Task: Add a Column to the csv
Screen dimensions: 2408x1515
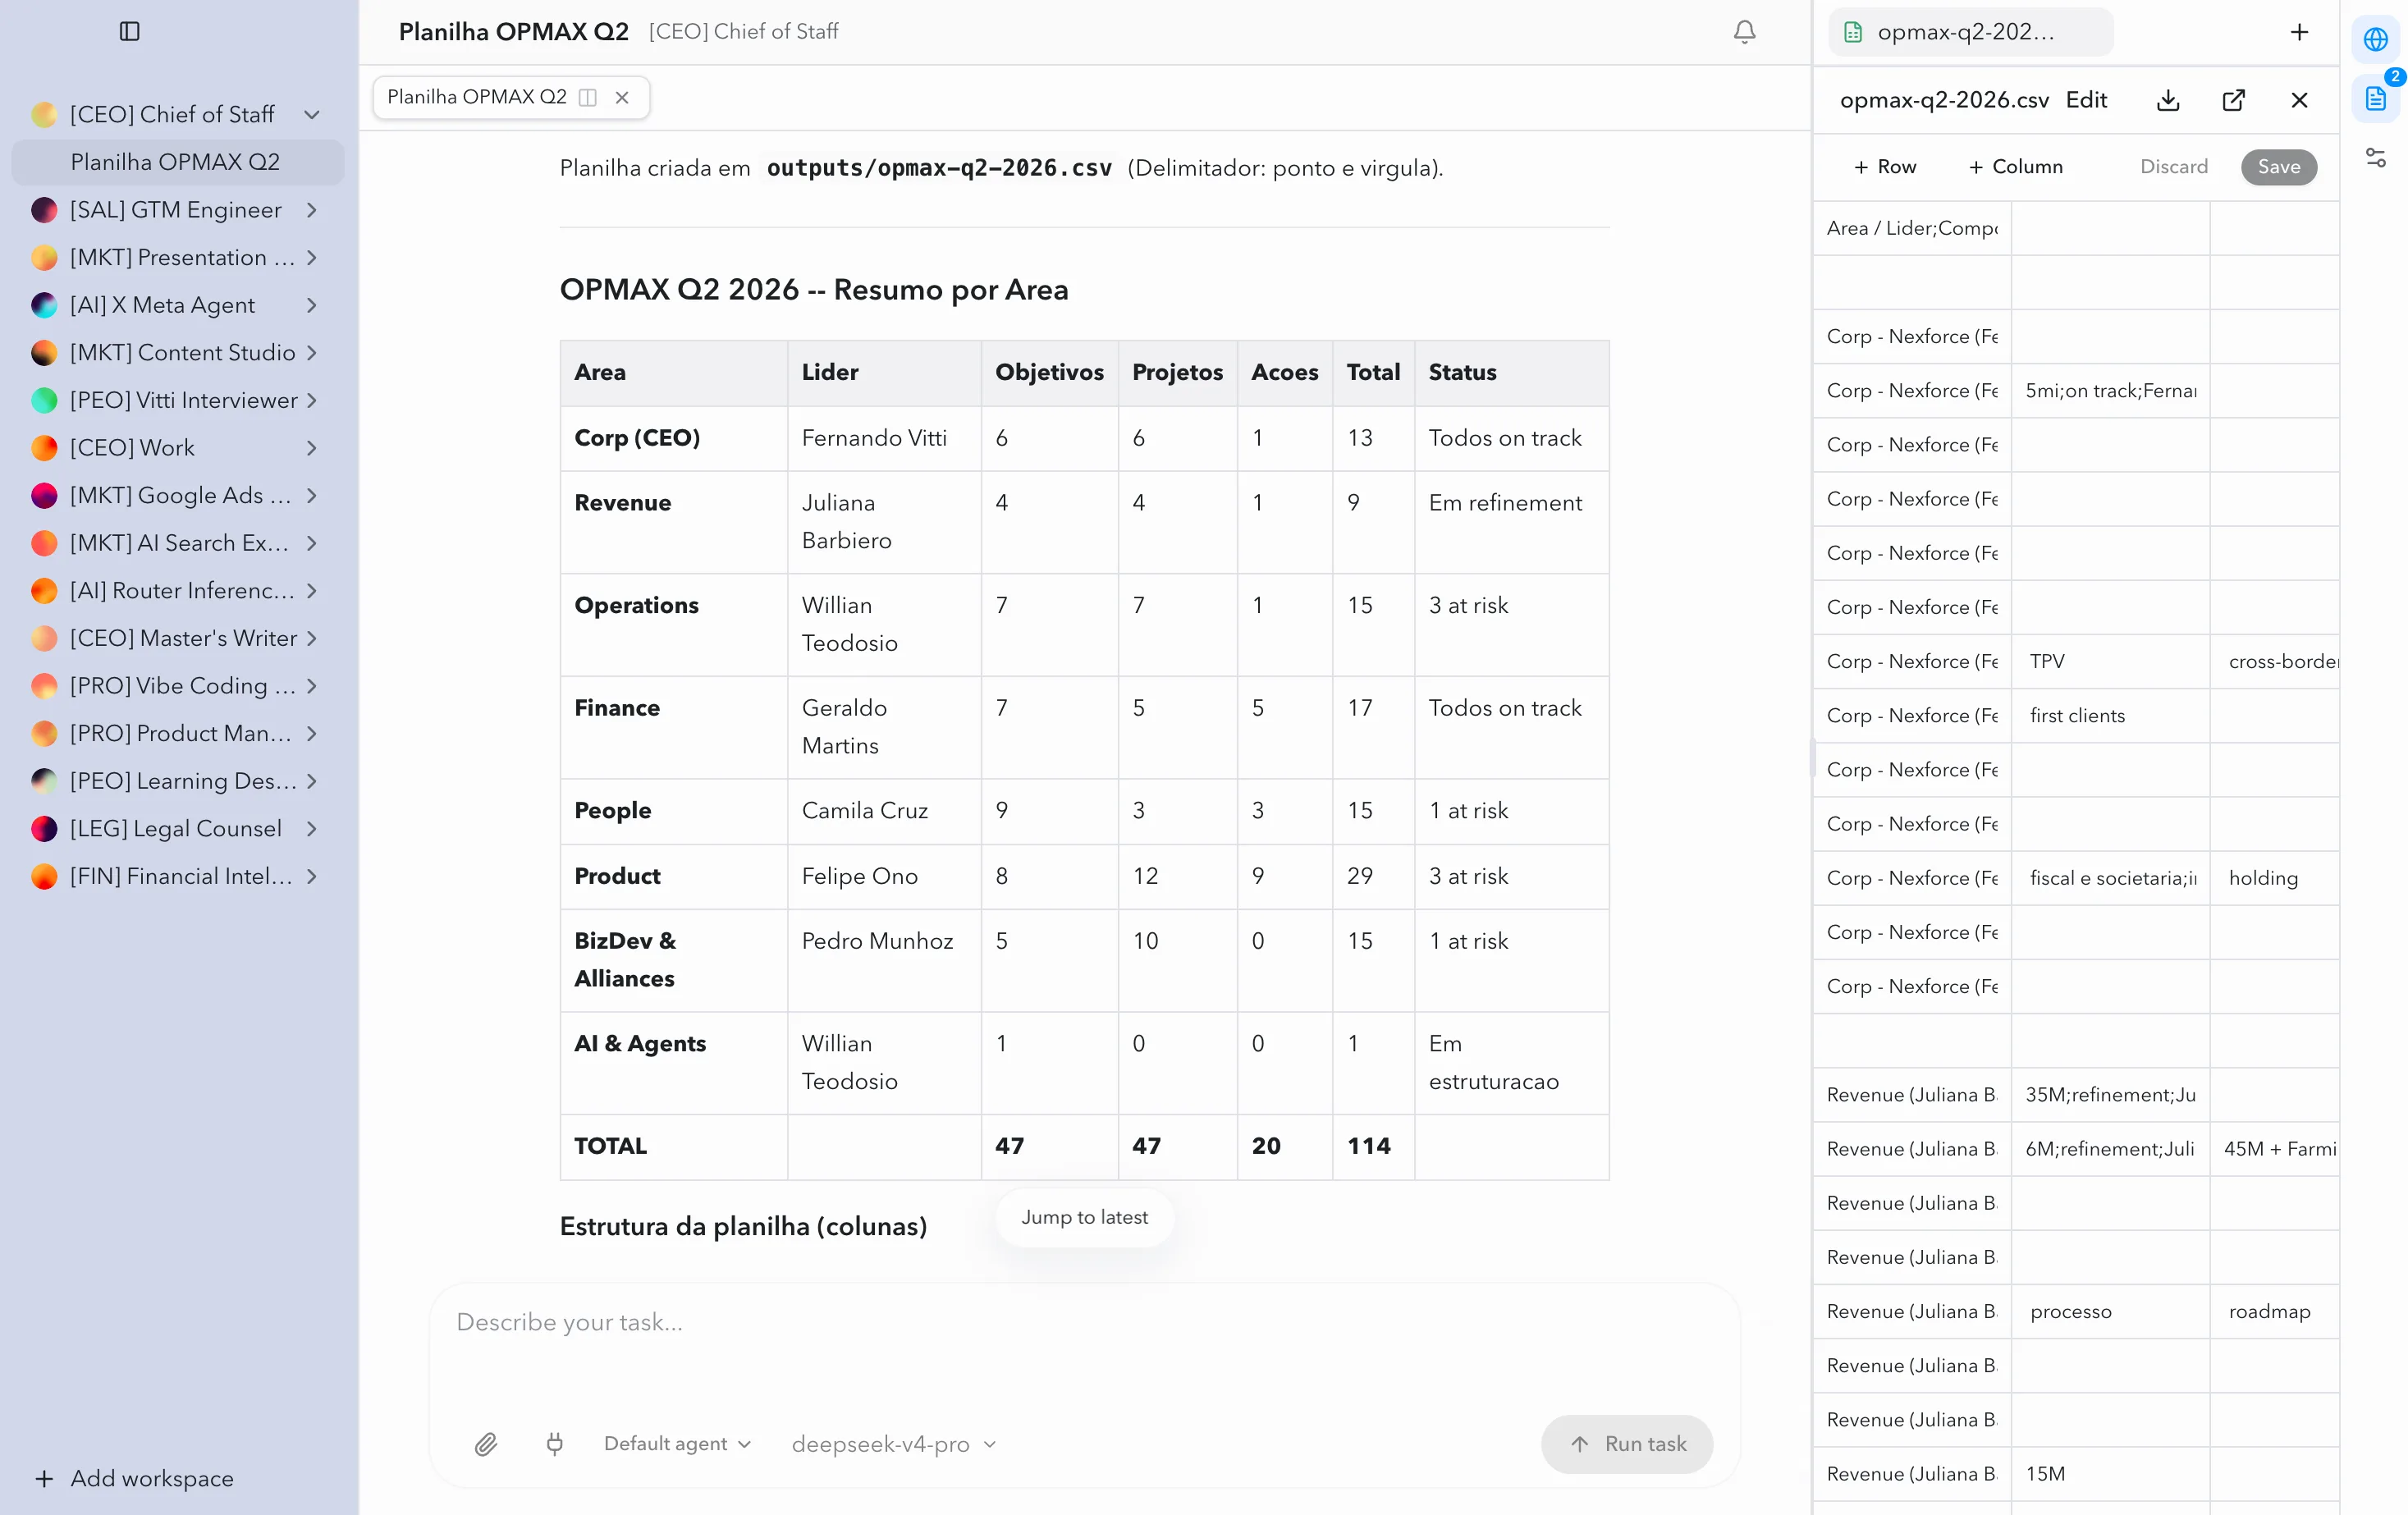Action: click(x=2015, y=167)
